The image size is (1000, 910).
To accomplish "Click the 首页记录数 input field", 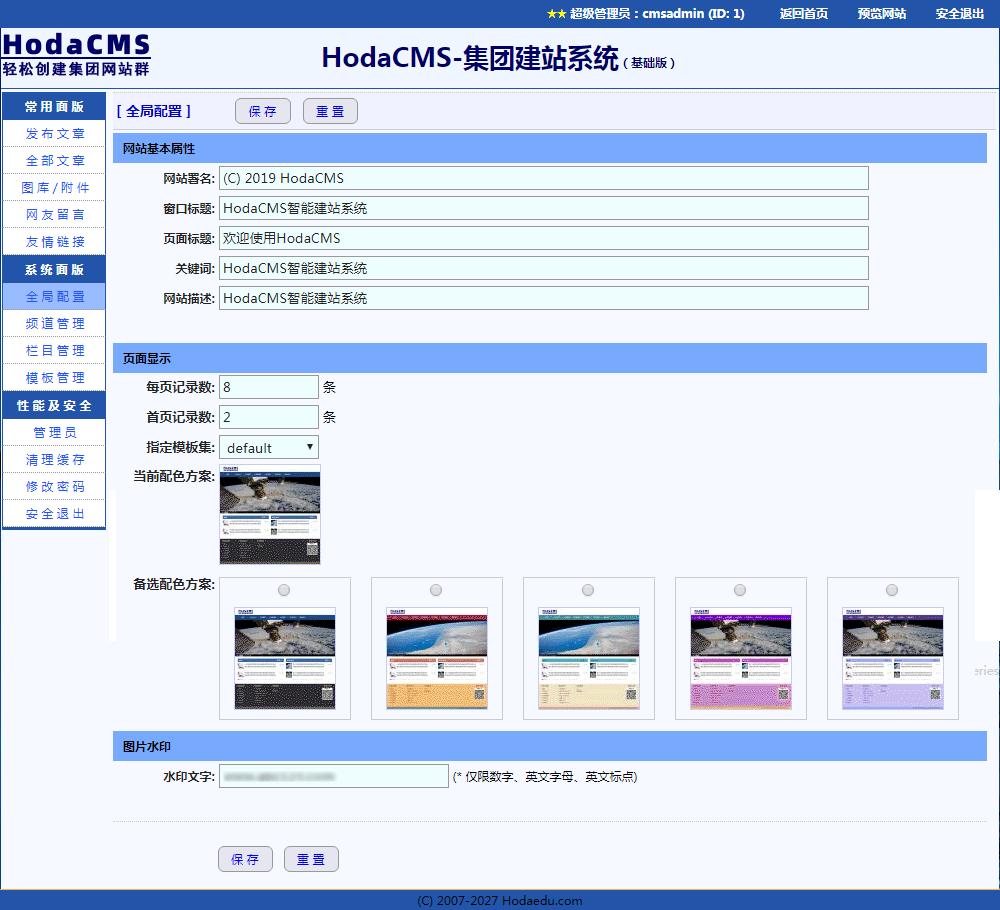I will pos(268,417).
